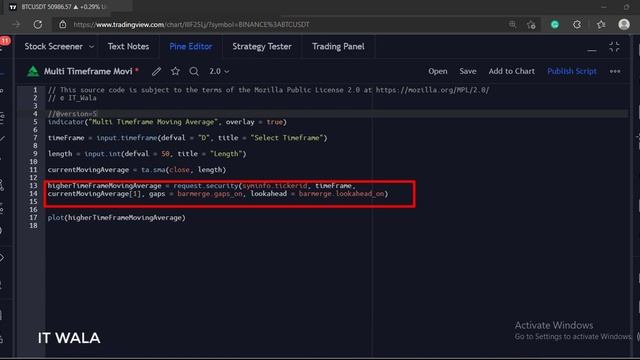Open the three-dot more options menu
This screenshot has width=640, height=360.
click(615, 71)
